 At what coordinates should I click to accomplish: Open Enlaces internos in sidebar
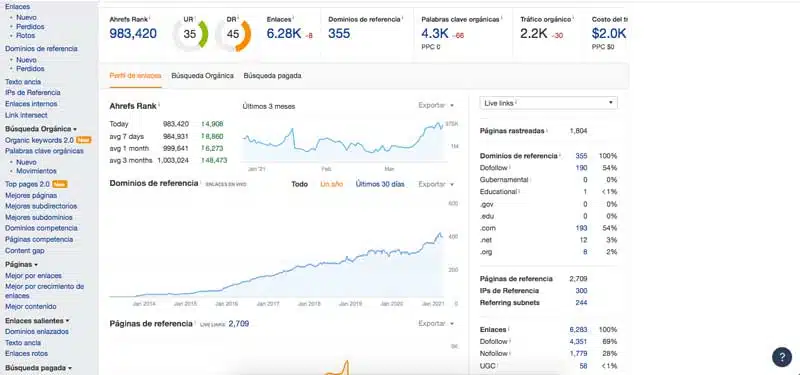click(31, 104)
